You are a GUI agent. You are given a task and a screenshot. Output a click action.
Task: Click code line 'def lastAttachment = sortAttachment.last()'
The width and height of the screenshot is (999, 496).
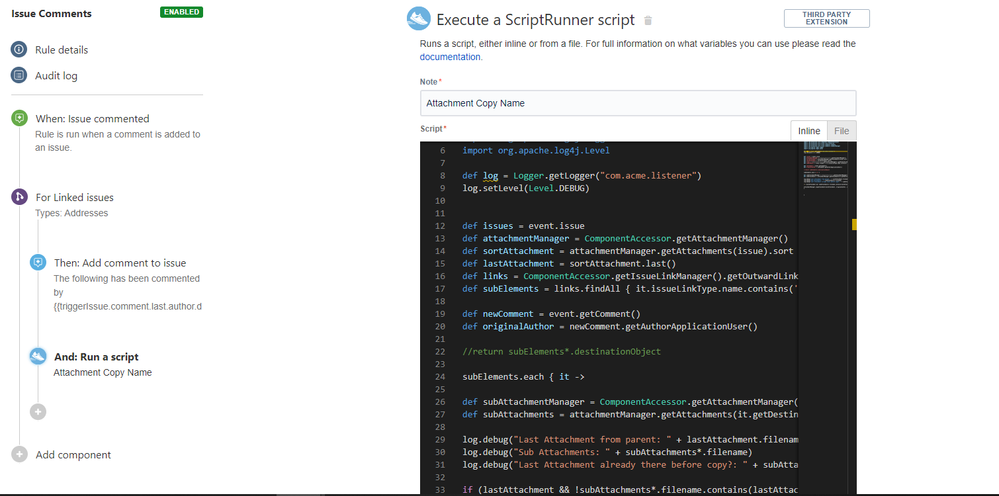569,264
